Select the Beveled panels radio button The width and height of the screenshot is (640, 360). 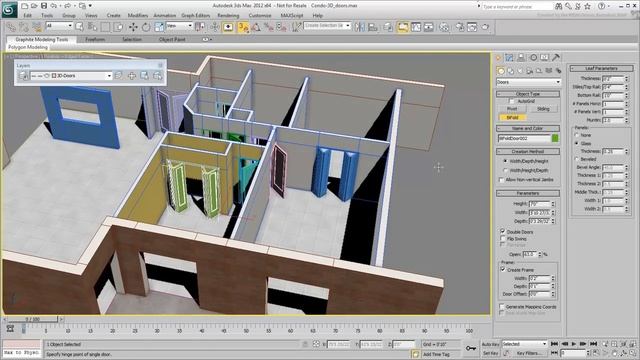tap(577, 159)
